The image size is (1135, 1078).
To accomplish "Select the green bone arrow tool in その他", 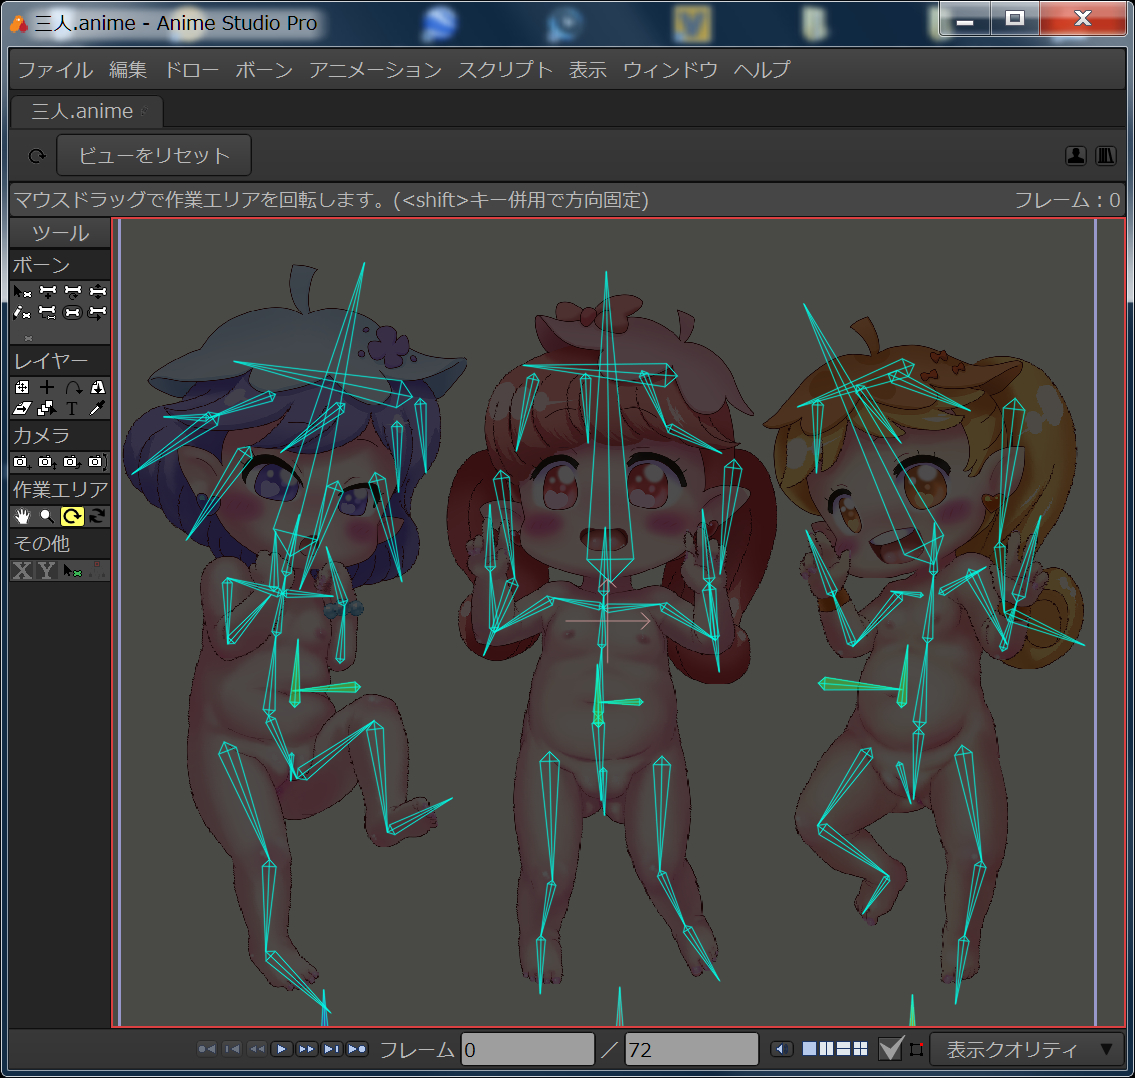I will 72,570.
